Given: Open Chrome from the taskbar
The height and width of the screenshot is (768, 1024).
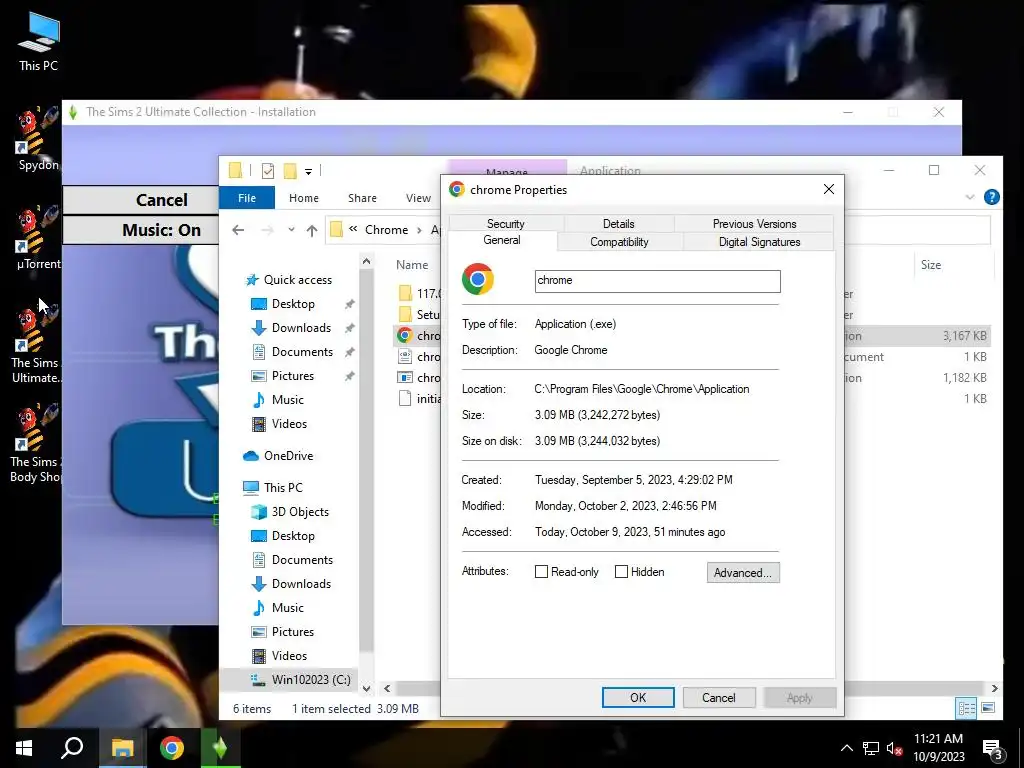Looking at the screenshot, I should click(172, 748).
